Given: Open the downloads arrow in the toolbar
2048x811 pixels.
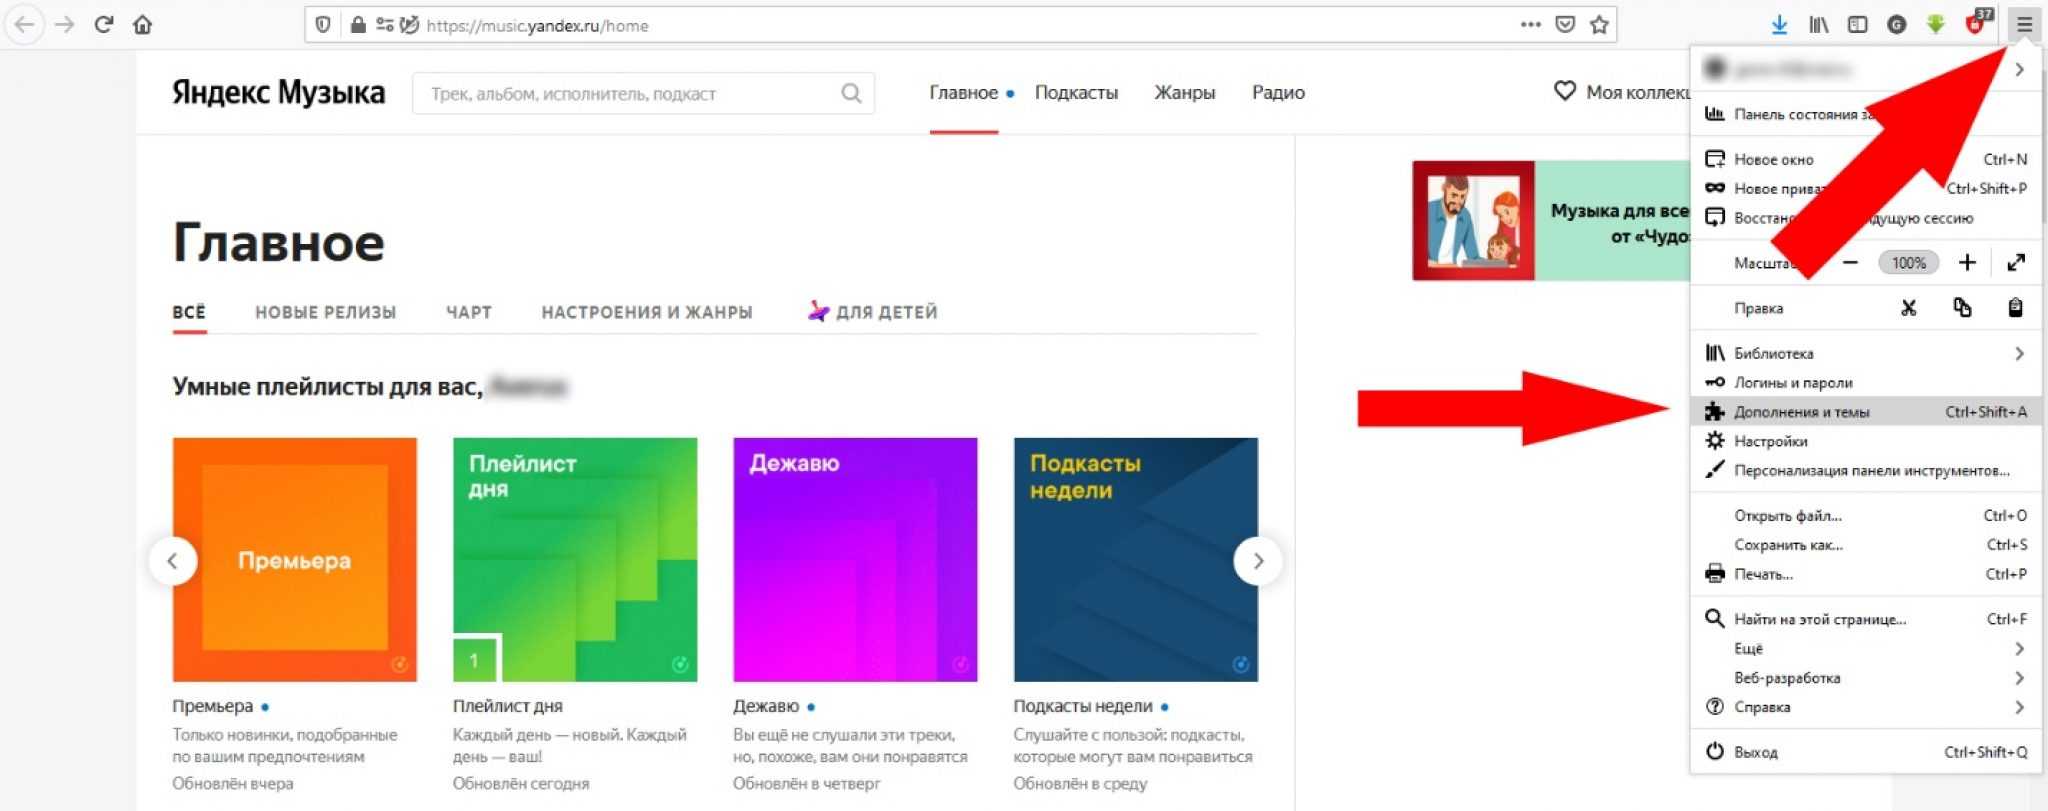Looking at the screenshot, I should (x=1779, y=25).
